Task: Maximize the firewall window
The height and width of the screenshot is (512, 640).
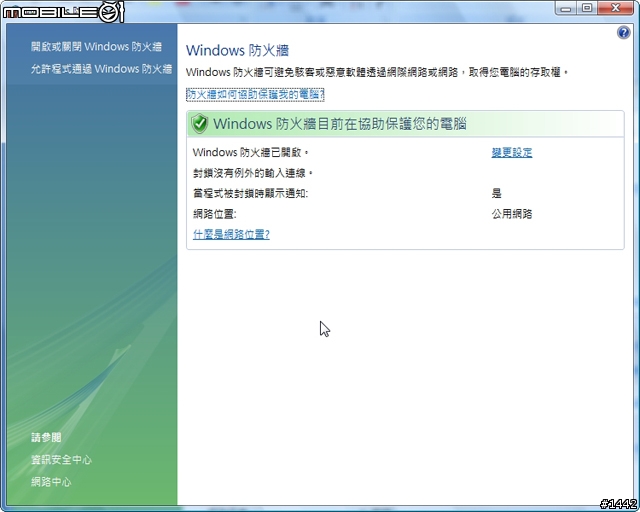Action: click(x=587, y=8)
